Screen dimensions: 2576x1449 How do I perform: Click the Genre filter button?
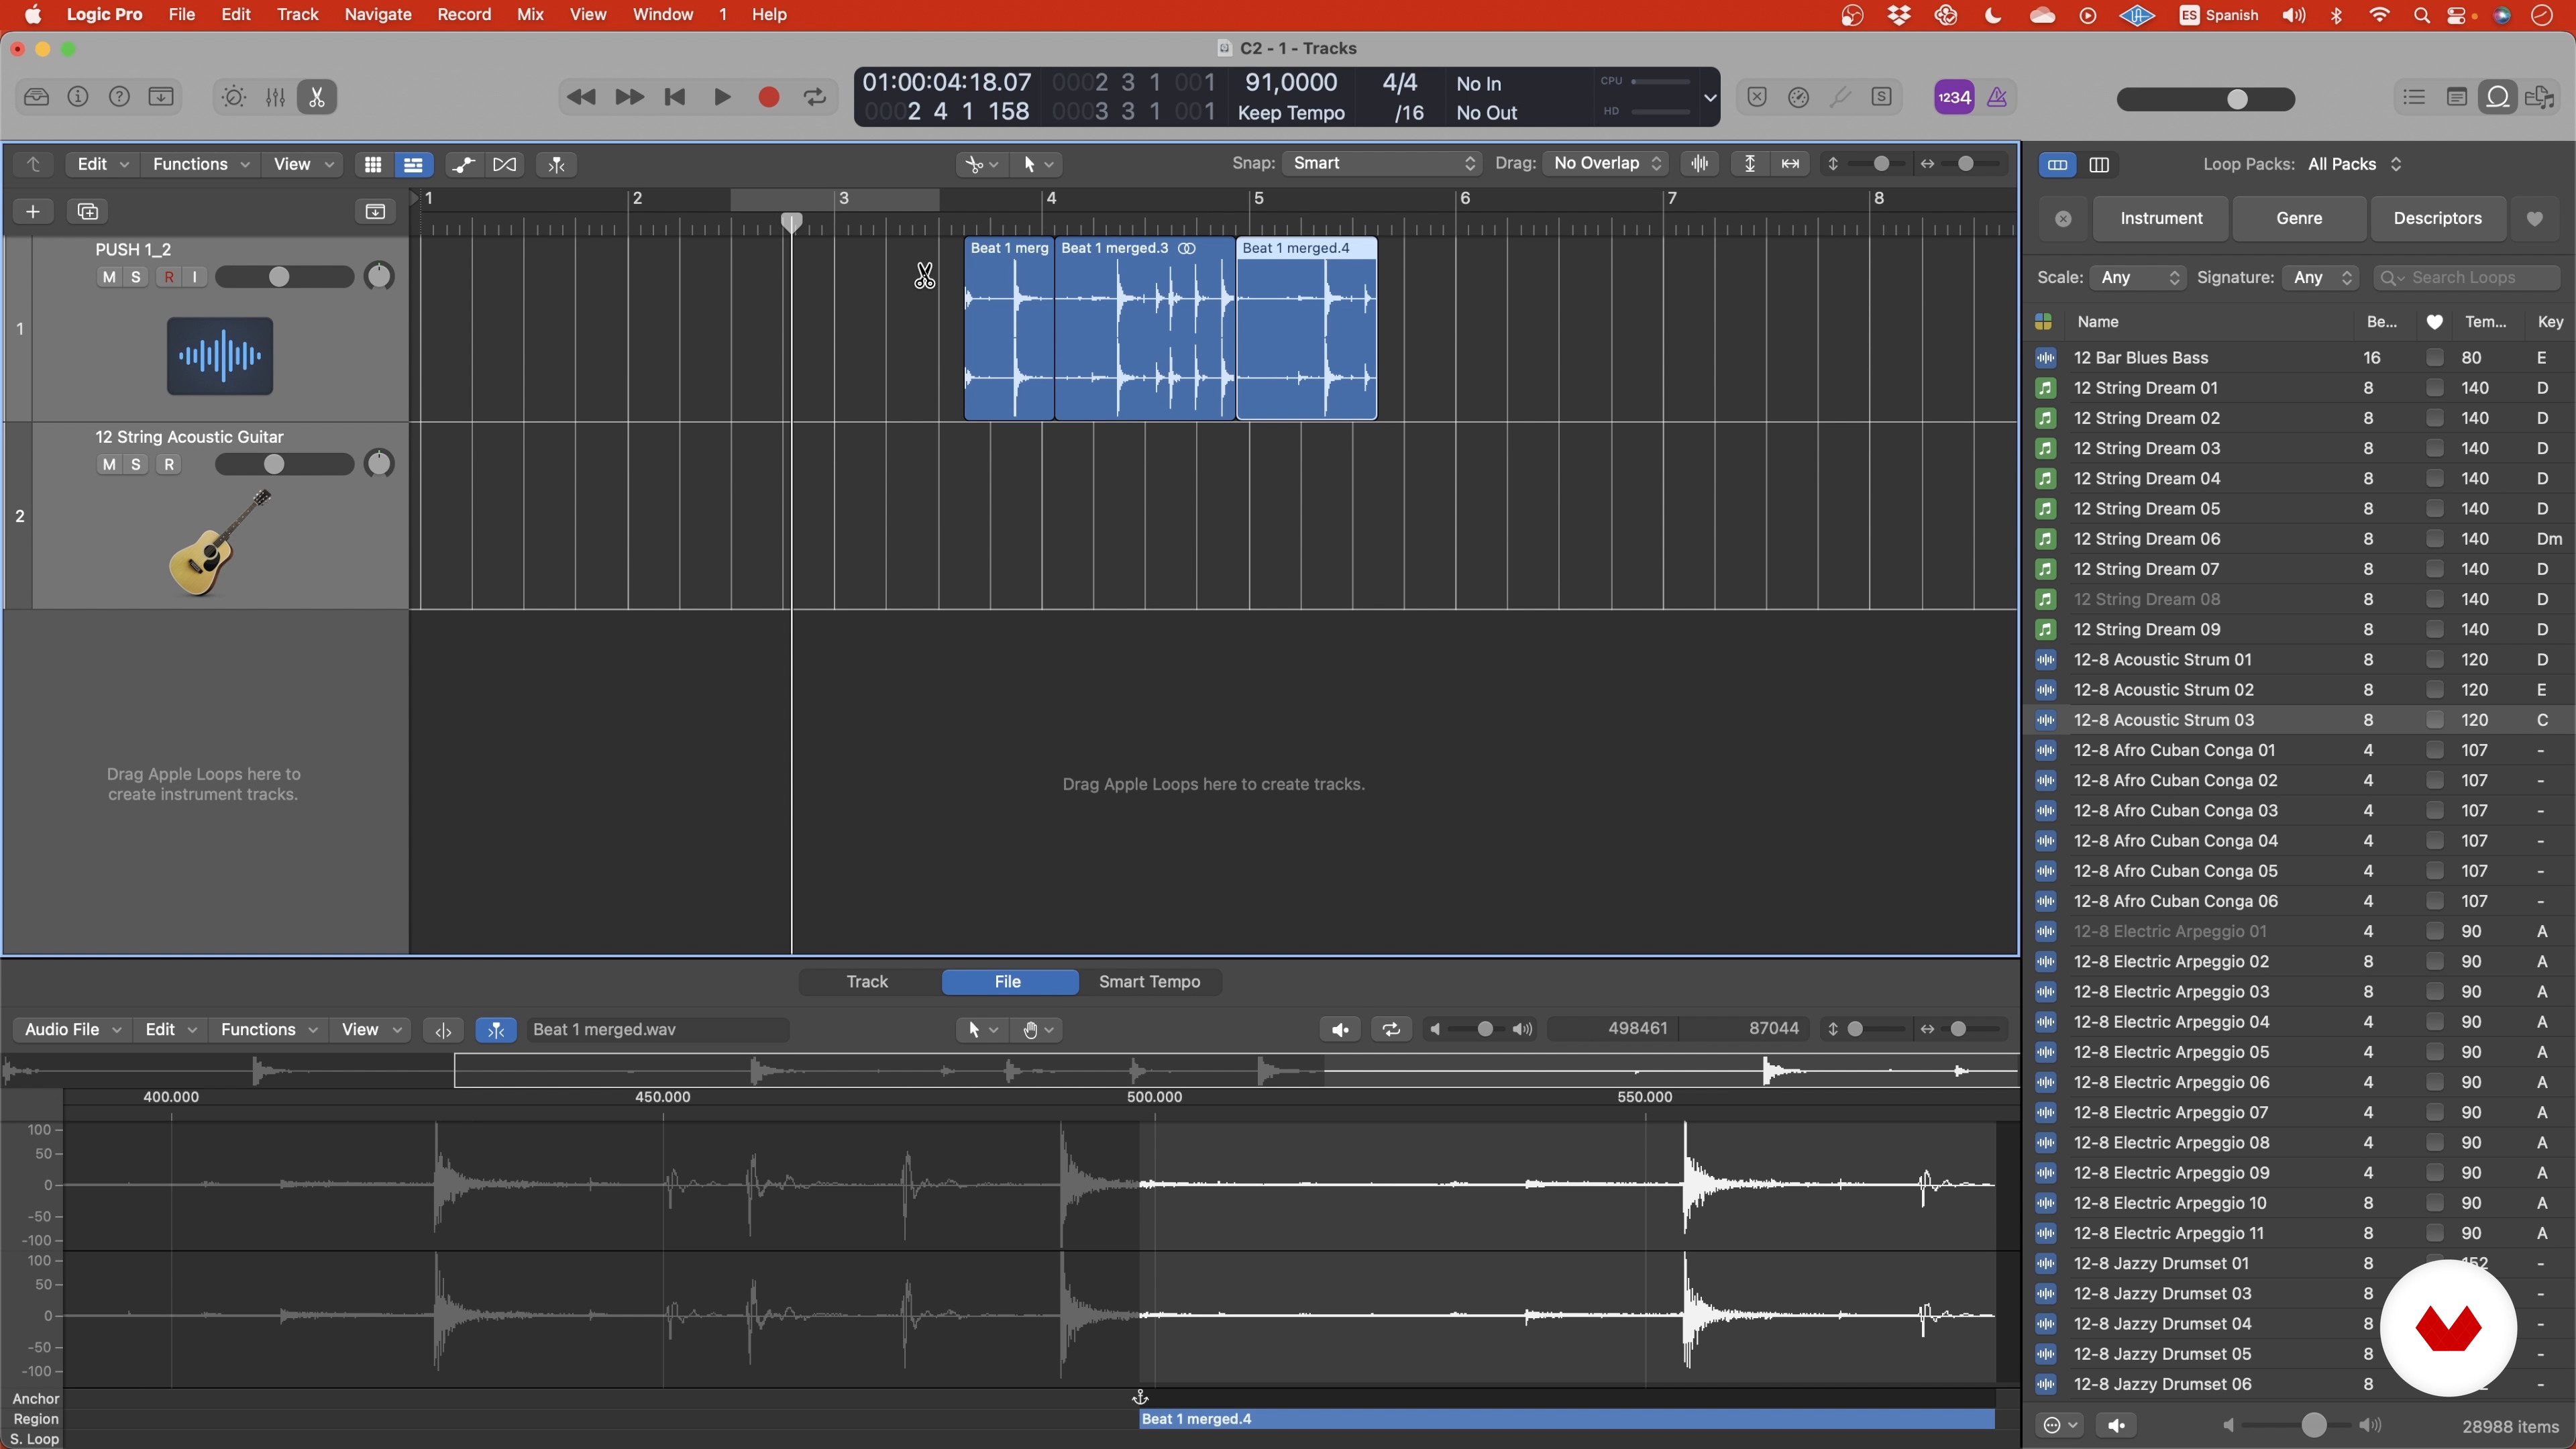(x=2299, y=218)
